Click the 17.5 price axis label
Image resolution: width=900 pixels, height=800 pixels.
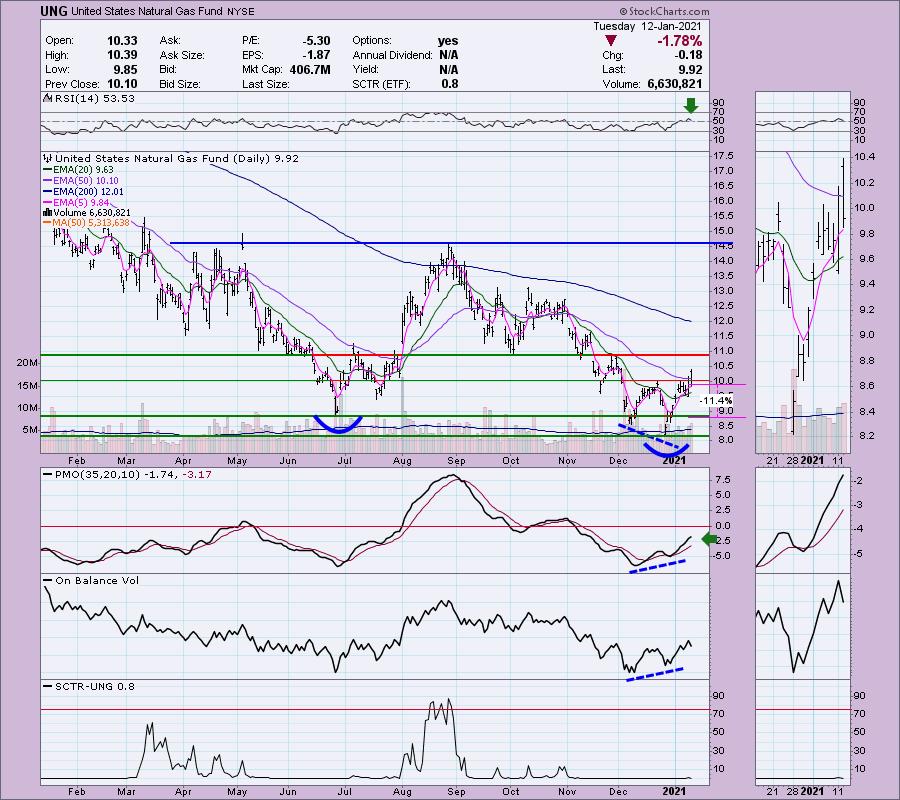click(x=723, y=156)
